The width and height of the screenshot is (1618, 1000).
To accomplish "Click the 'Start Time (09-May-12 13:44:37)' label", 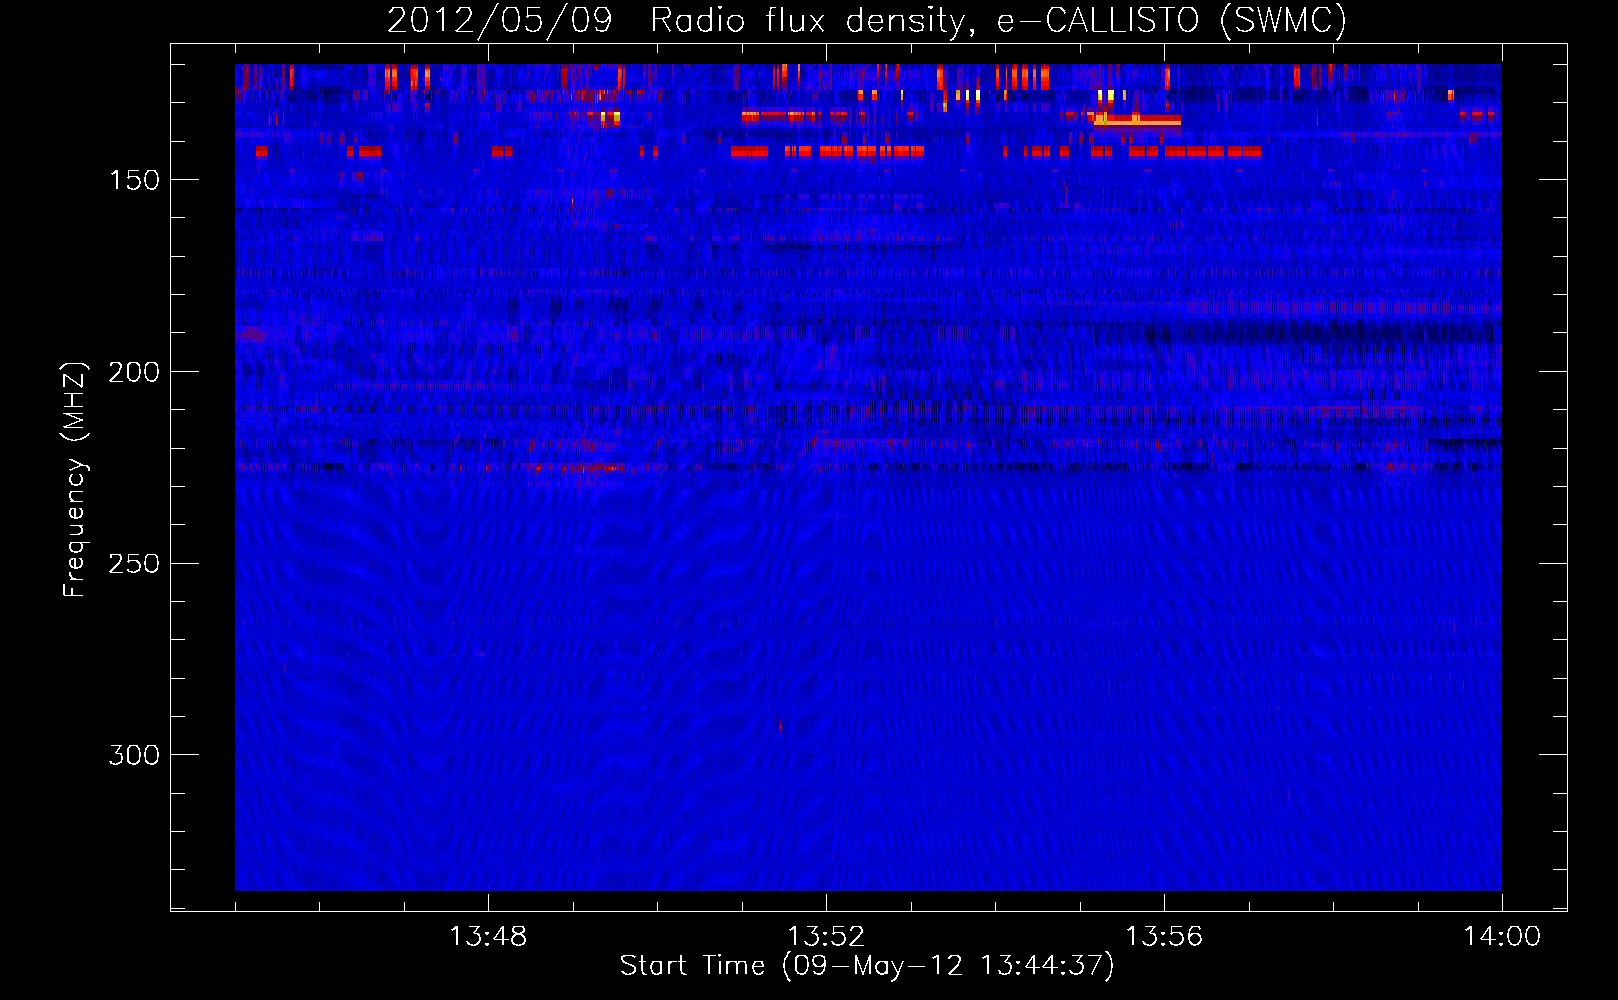I will (867, 966).
